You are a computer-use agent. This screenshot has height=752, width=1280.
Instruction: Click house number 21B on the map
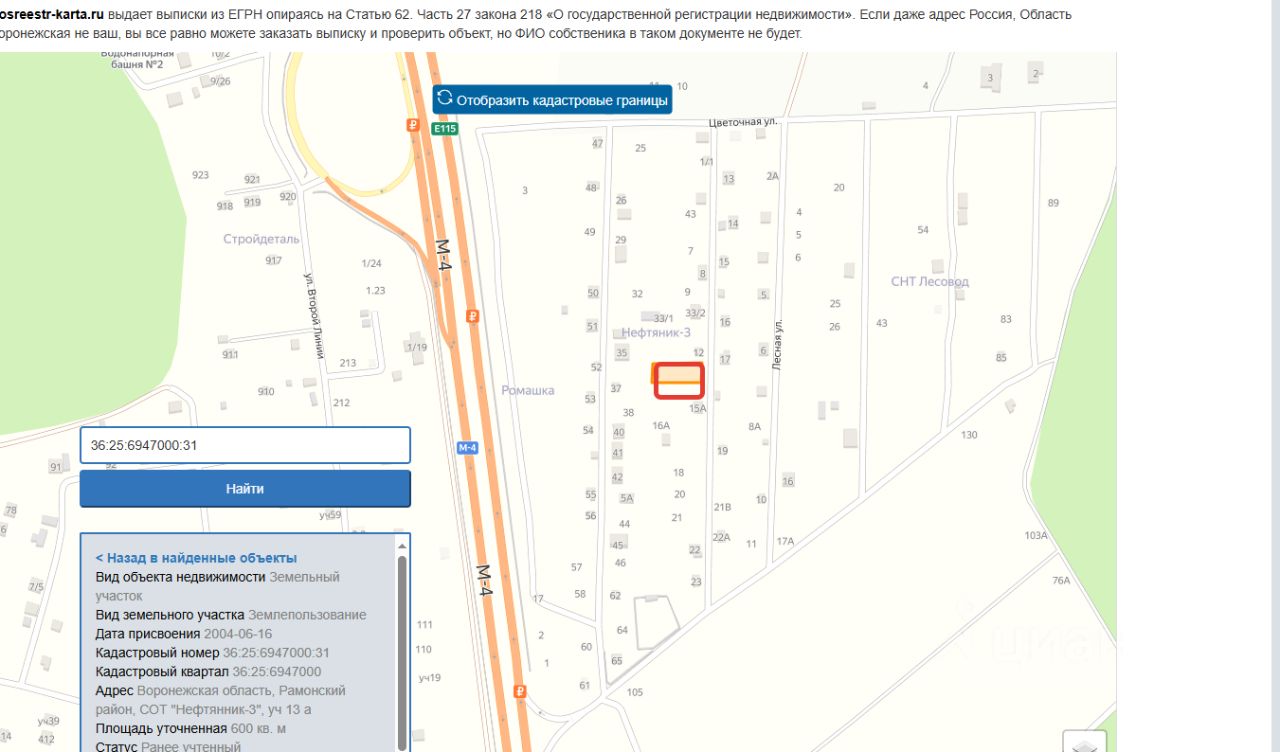pyautogui.click(x=722, y=507)
